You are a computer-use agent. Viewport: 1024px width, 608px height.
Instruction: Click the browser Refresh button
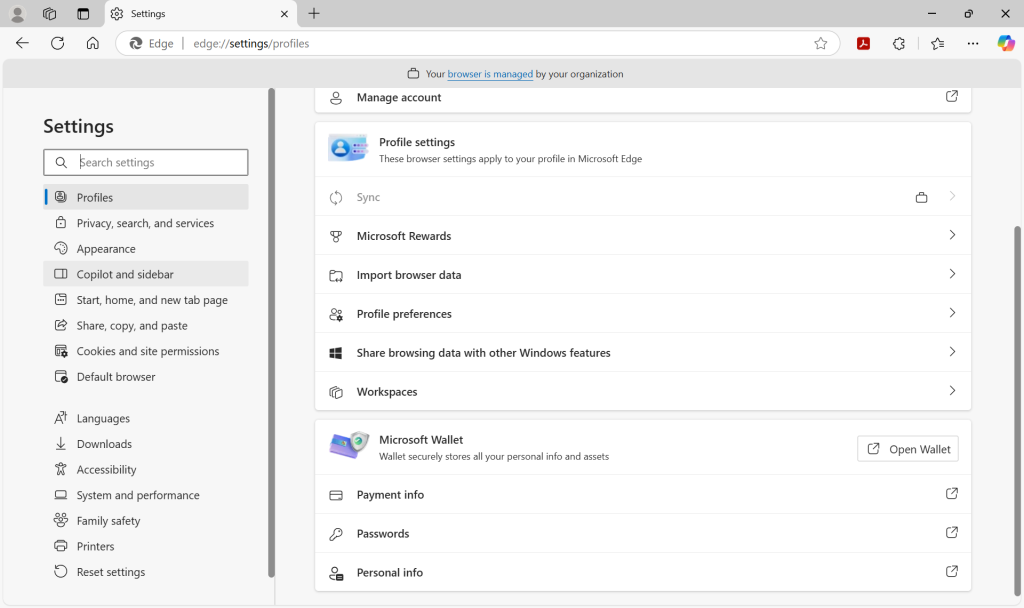pos(57,43)
